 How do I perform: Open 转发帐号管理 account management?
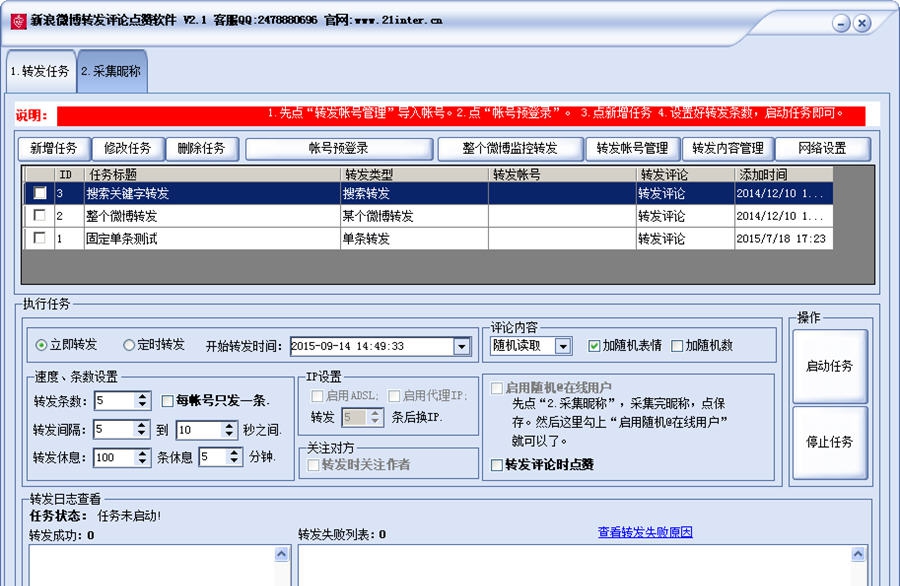(x=634, y=148)
